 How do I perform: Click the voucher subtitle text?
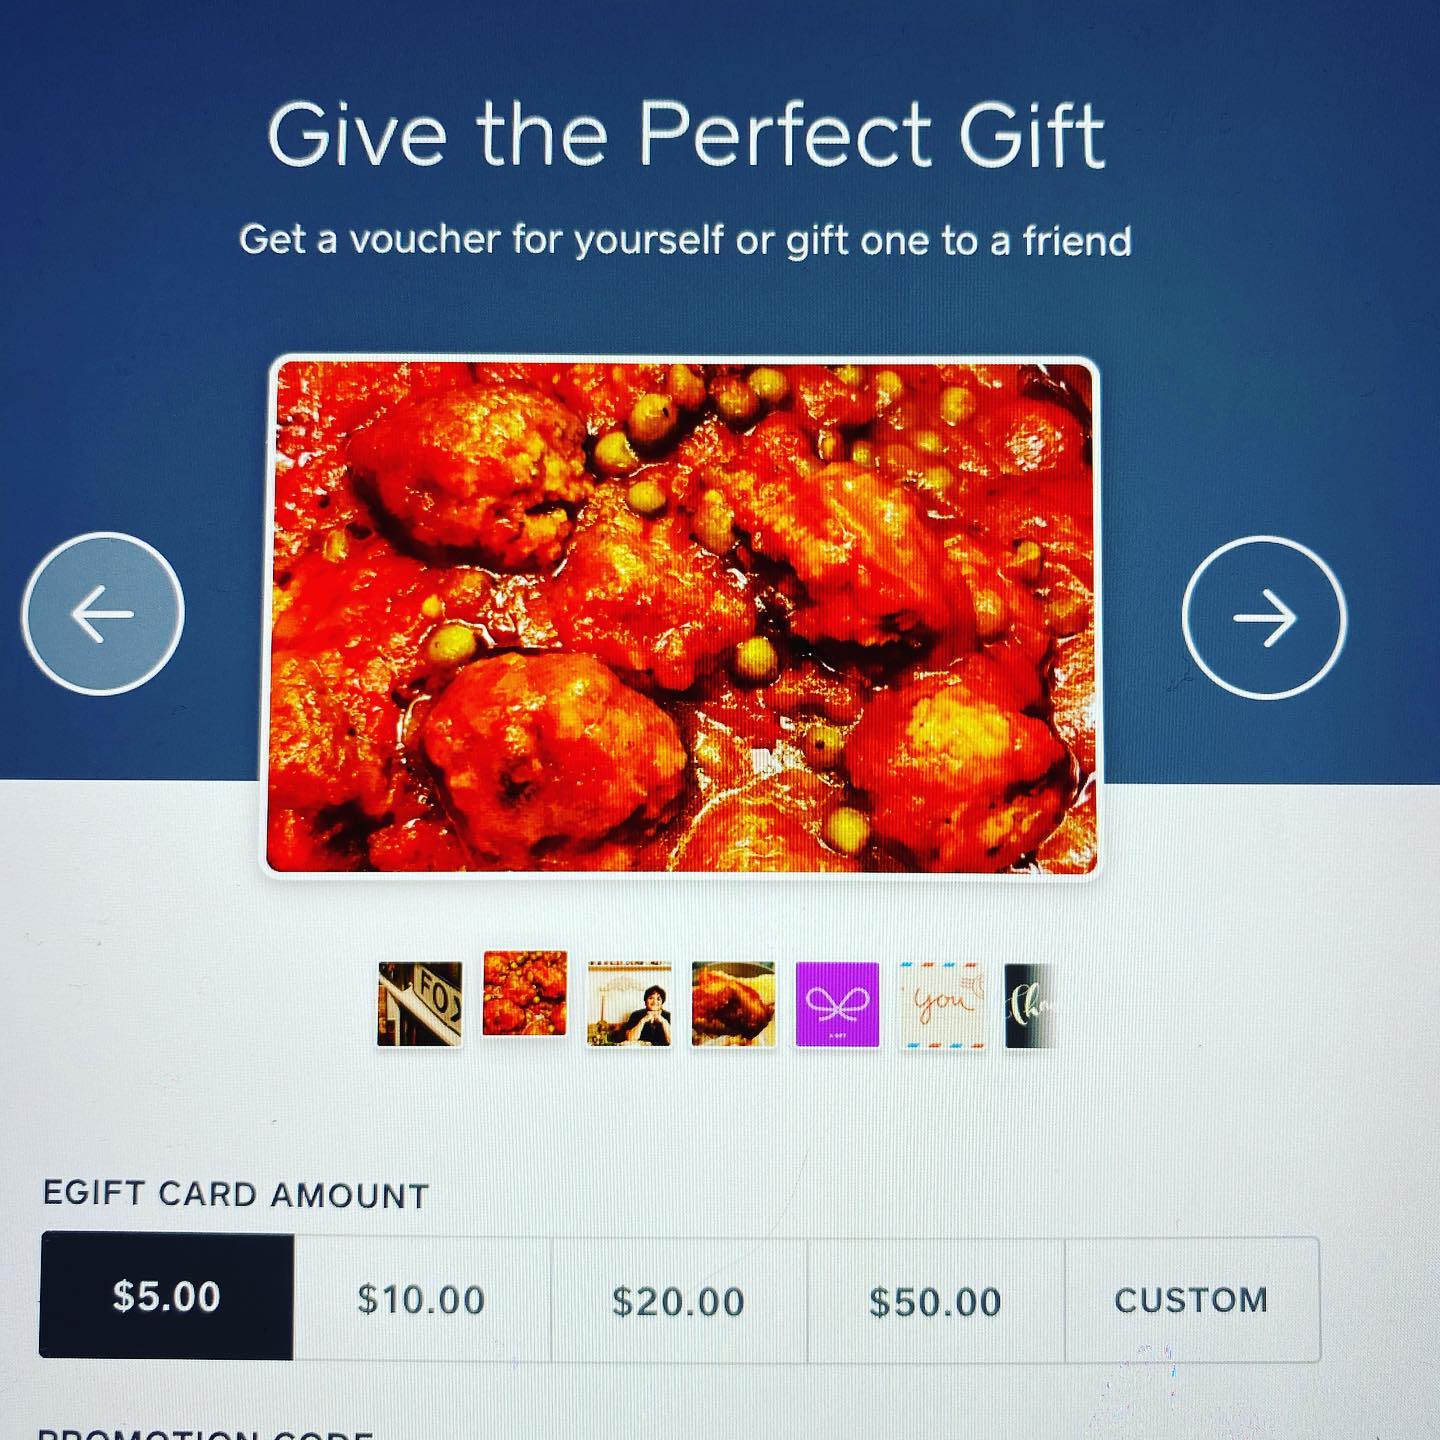[x=685, y=240]
